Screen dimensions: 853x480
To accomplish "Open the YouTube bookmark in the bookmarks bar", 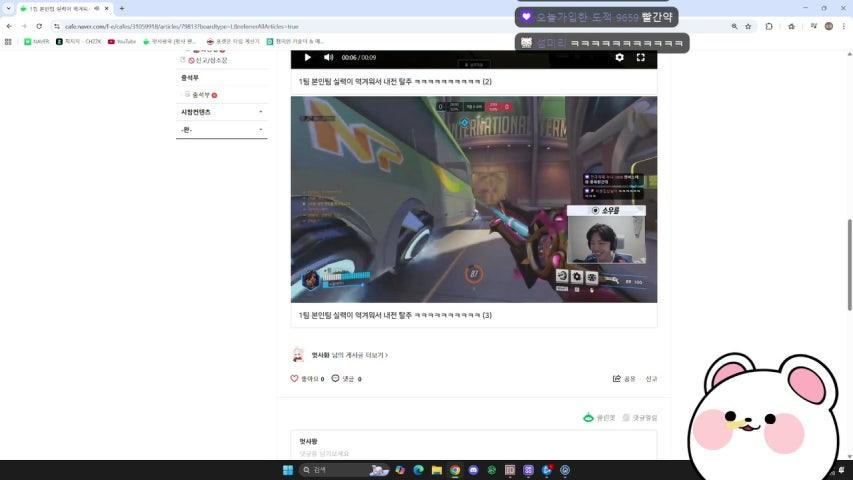I will click(x=122, y=41).
